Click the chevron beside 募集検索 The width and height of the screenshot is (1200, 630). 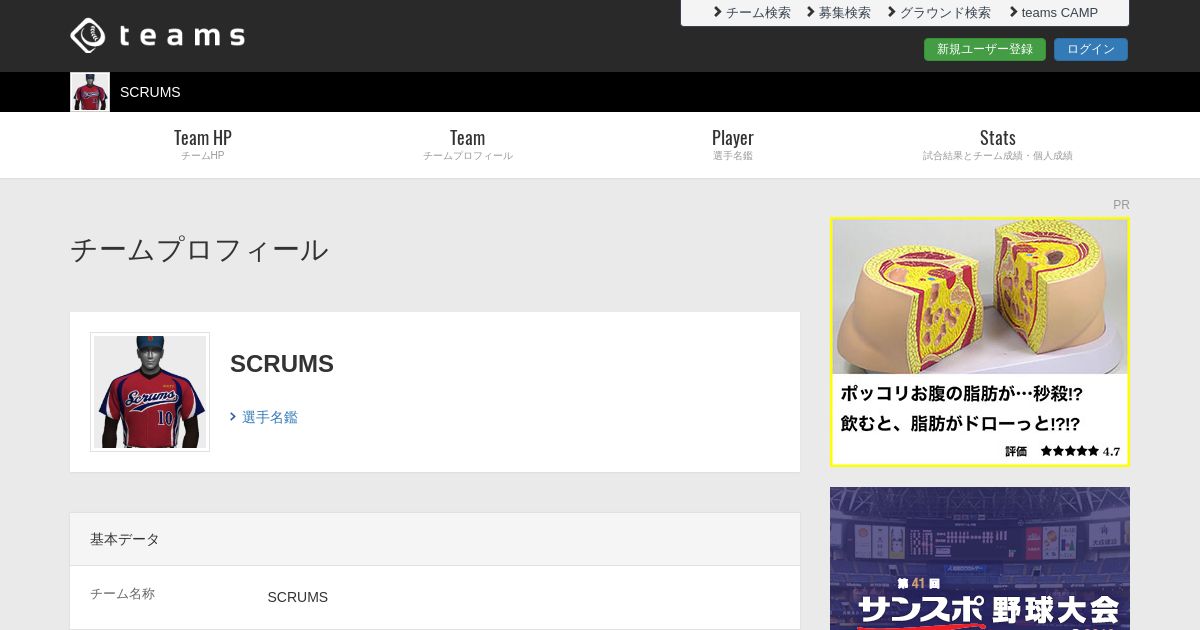coord(811,12)
